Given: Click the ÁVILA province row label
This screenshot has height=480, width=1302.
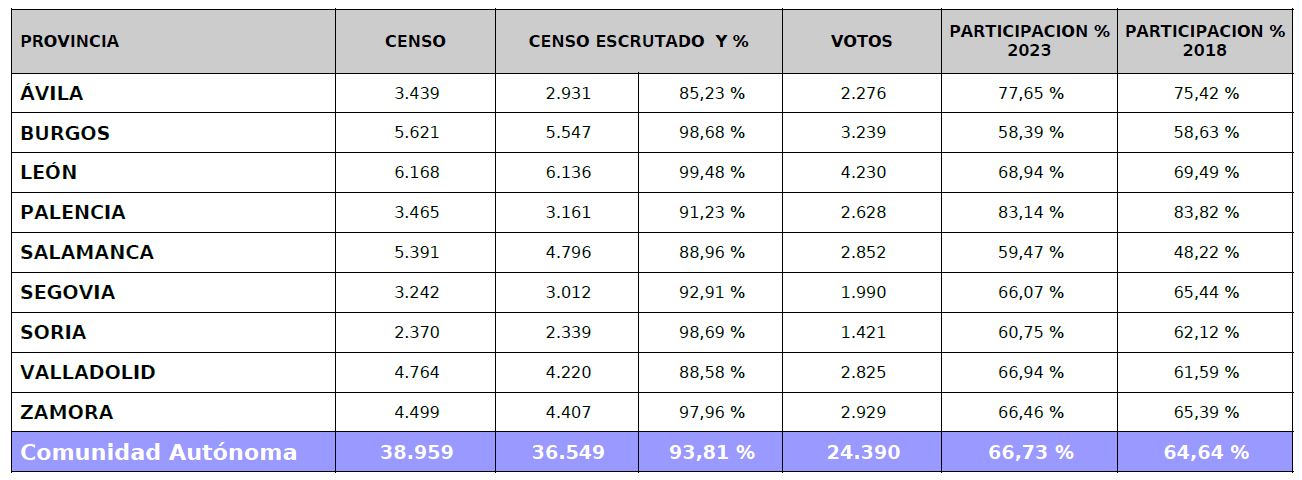Looking at the screenshot, I should 52,93.
